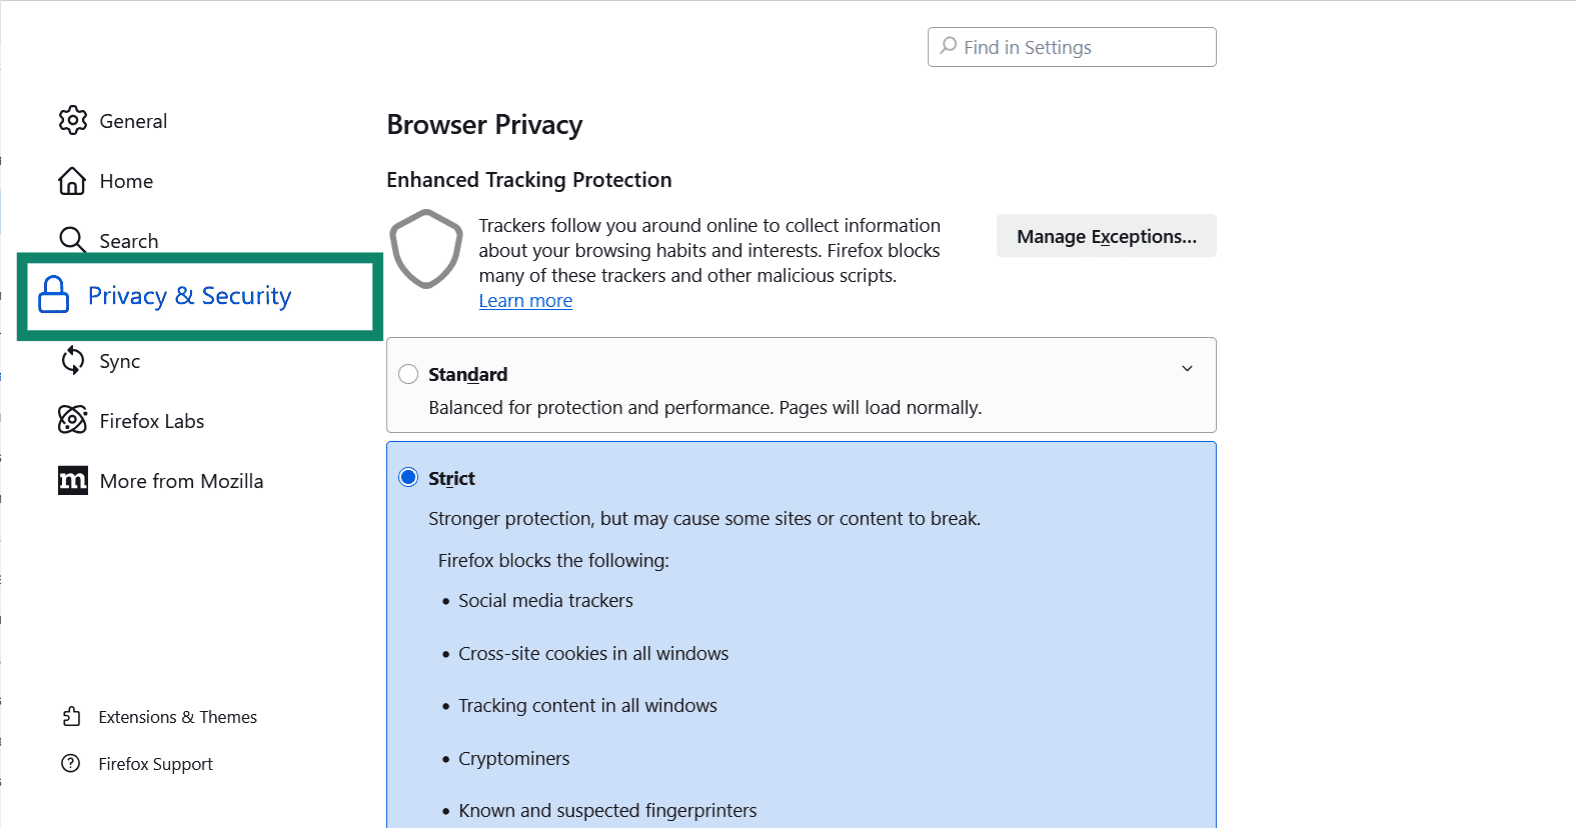The image size is (1576, 828).
Task: Collapse the Strict protection section
Action: (1187, 477)
